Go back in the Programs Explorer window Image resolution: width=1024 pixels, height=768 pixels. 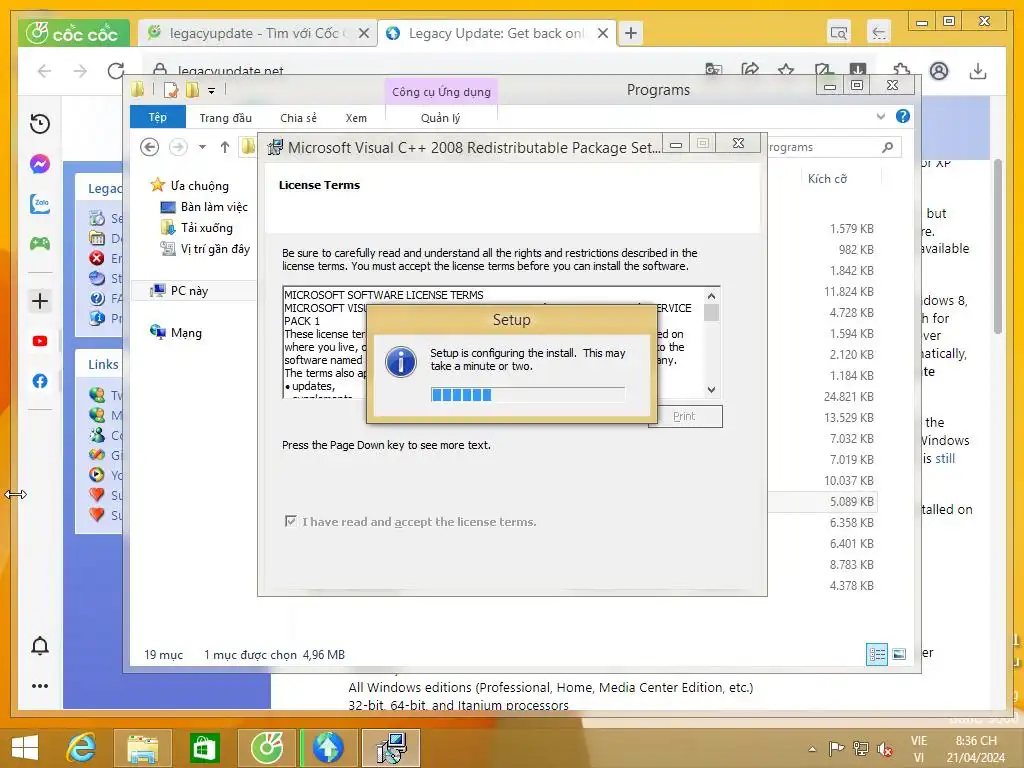point(150,147)
